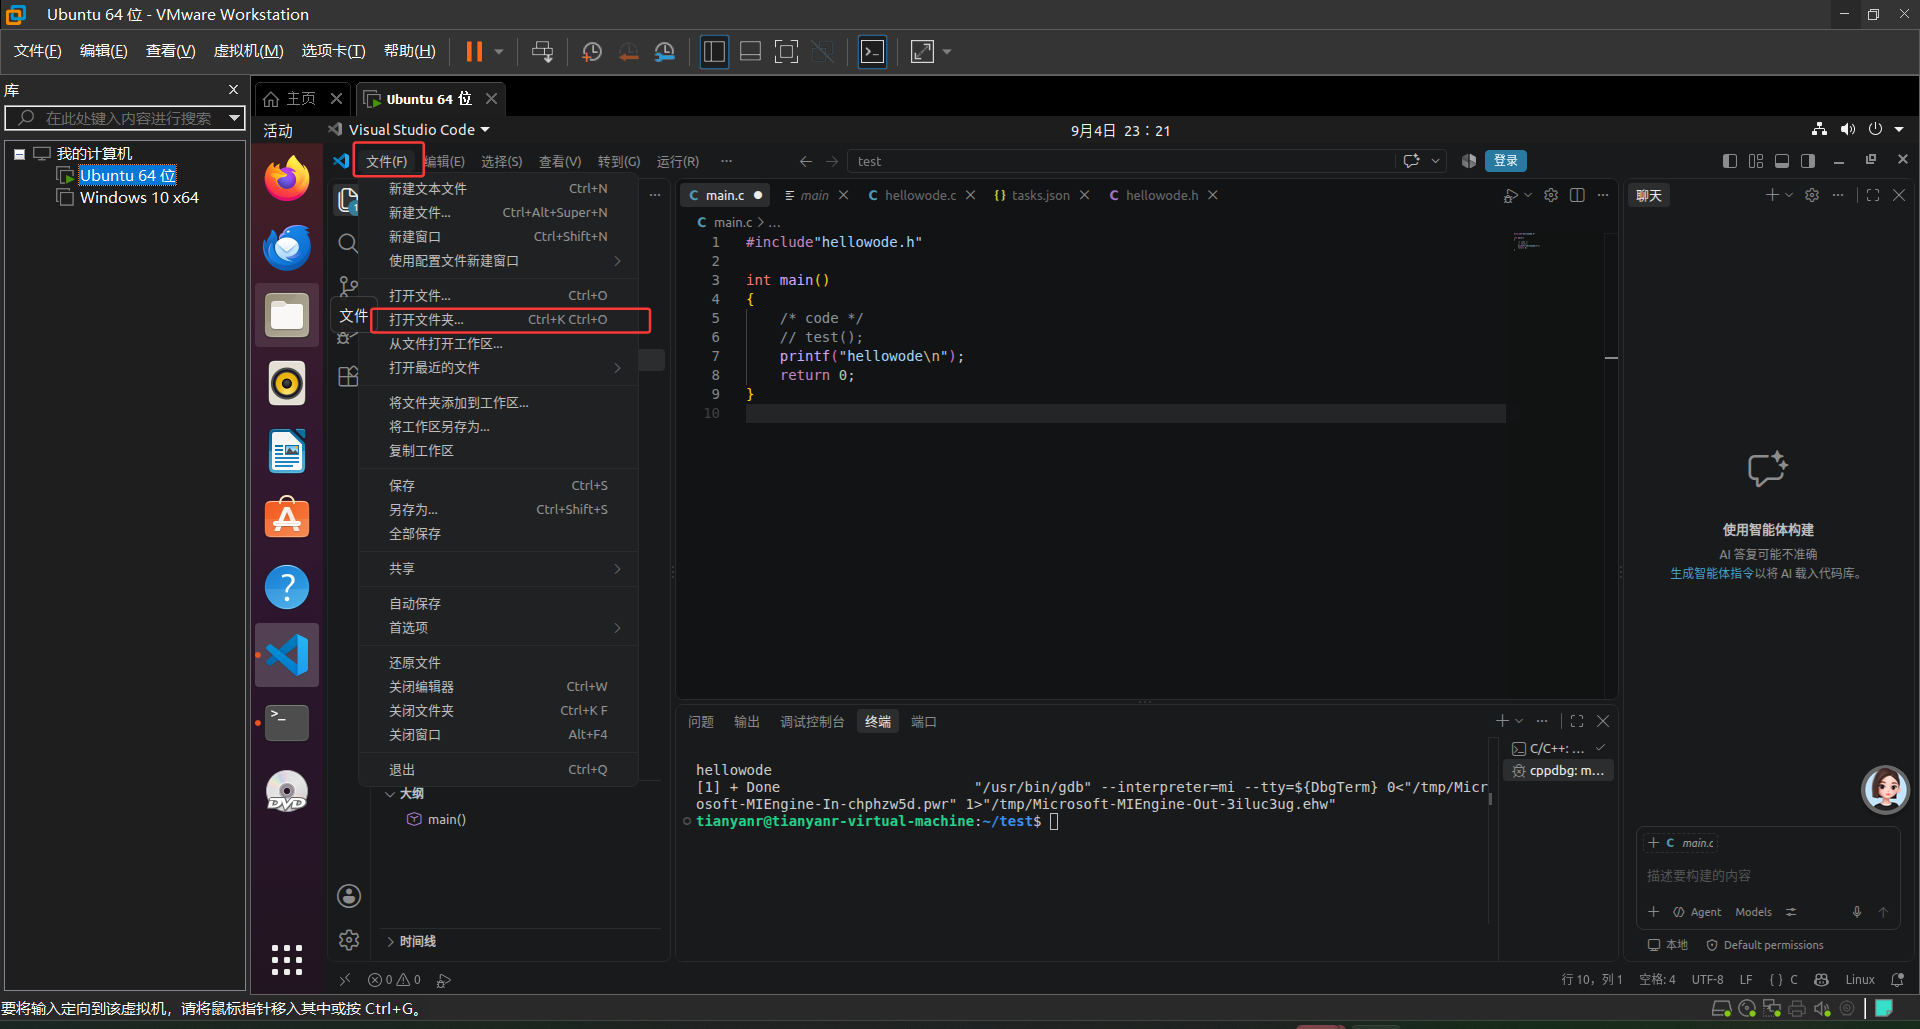Viewport: 1920px width, 1029px height.
Task: Suspend the virtual machine with the pause button
Action: click(474, 51)
